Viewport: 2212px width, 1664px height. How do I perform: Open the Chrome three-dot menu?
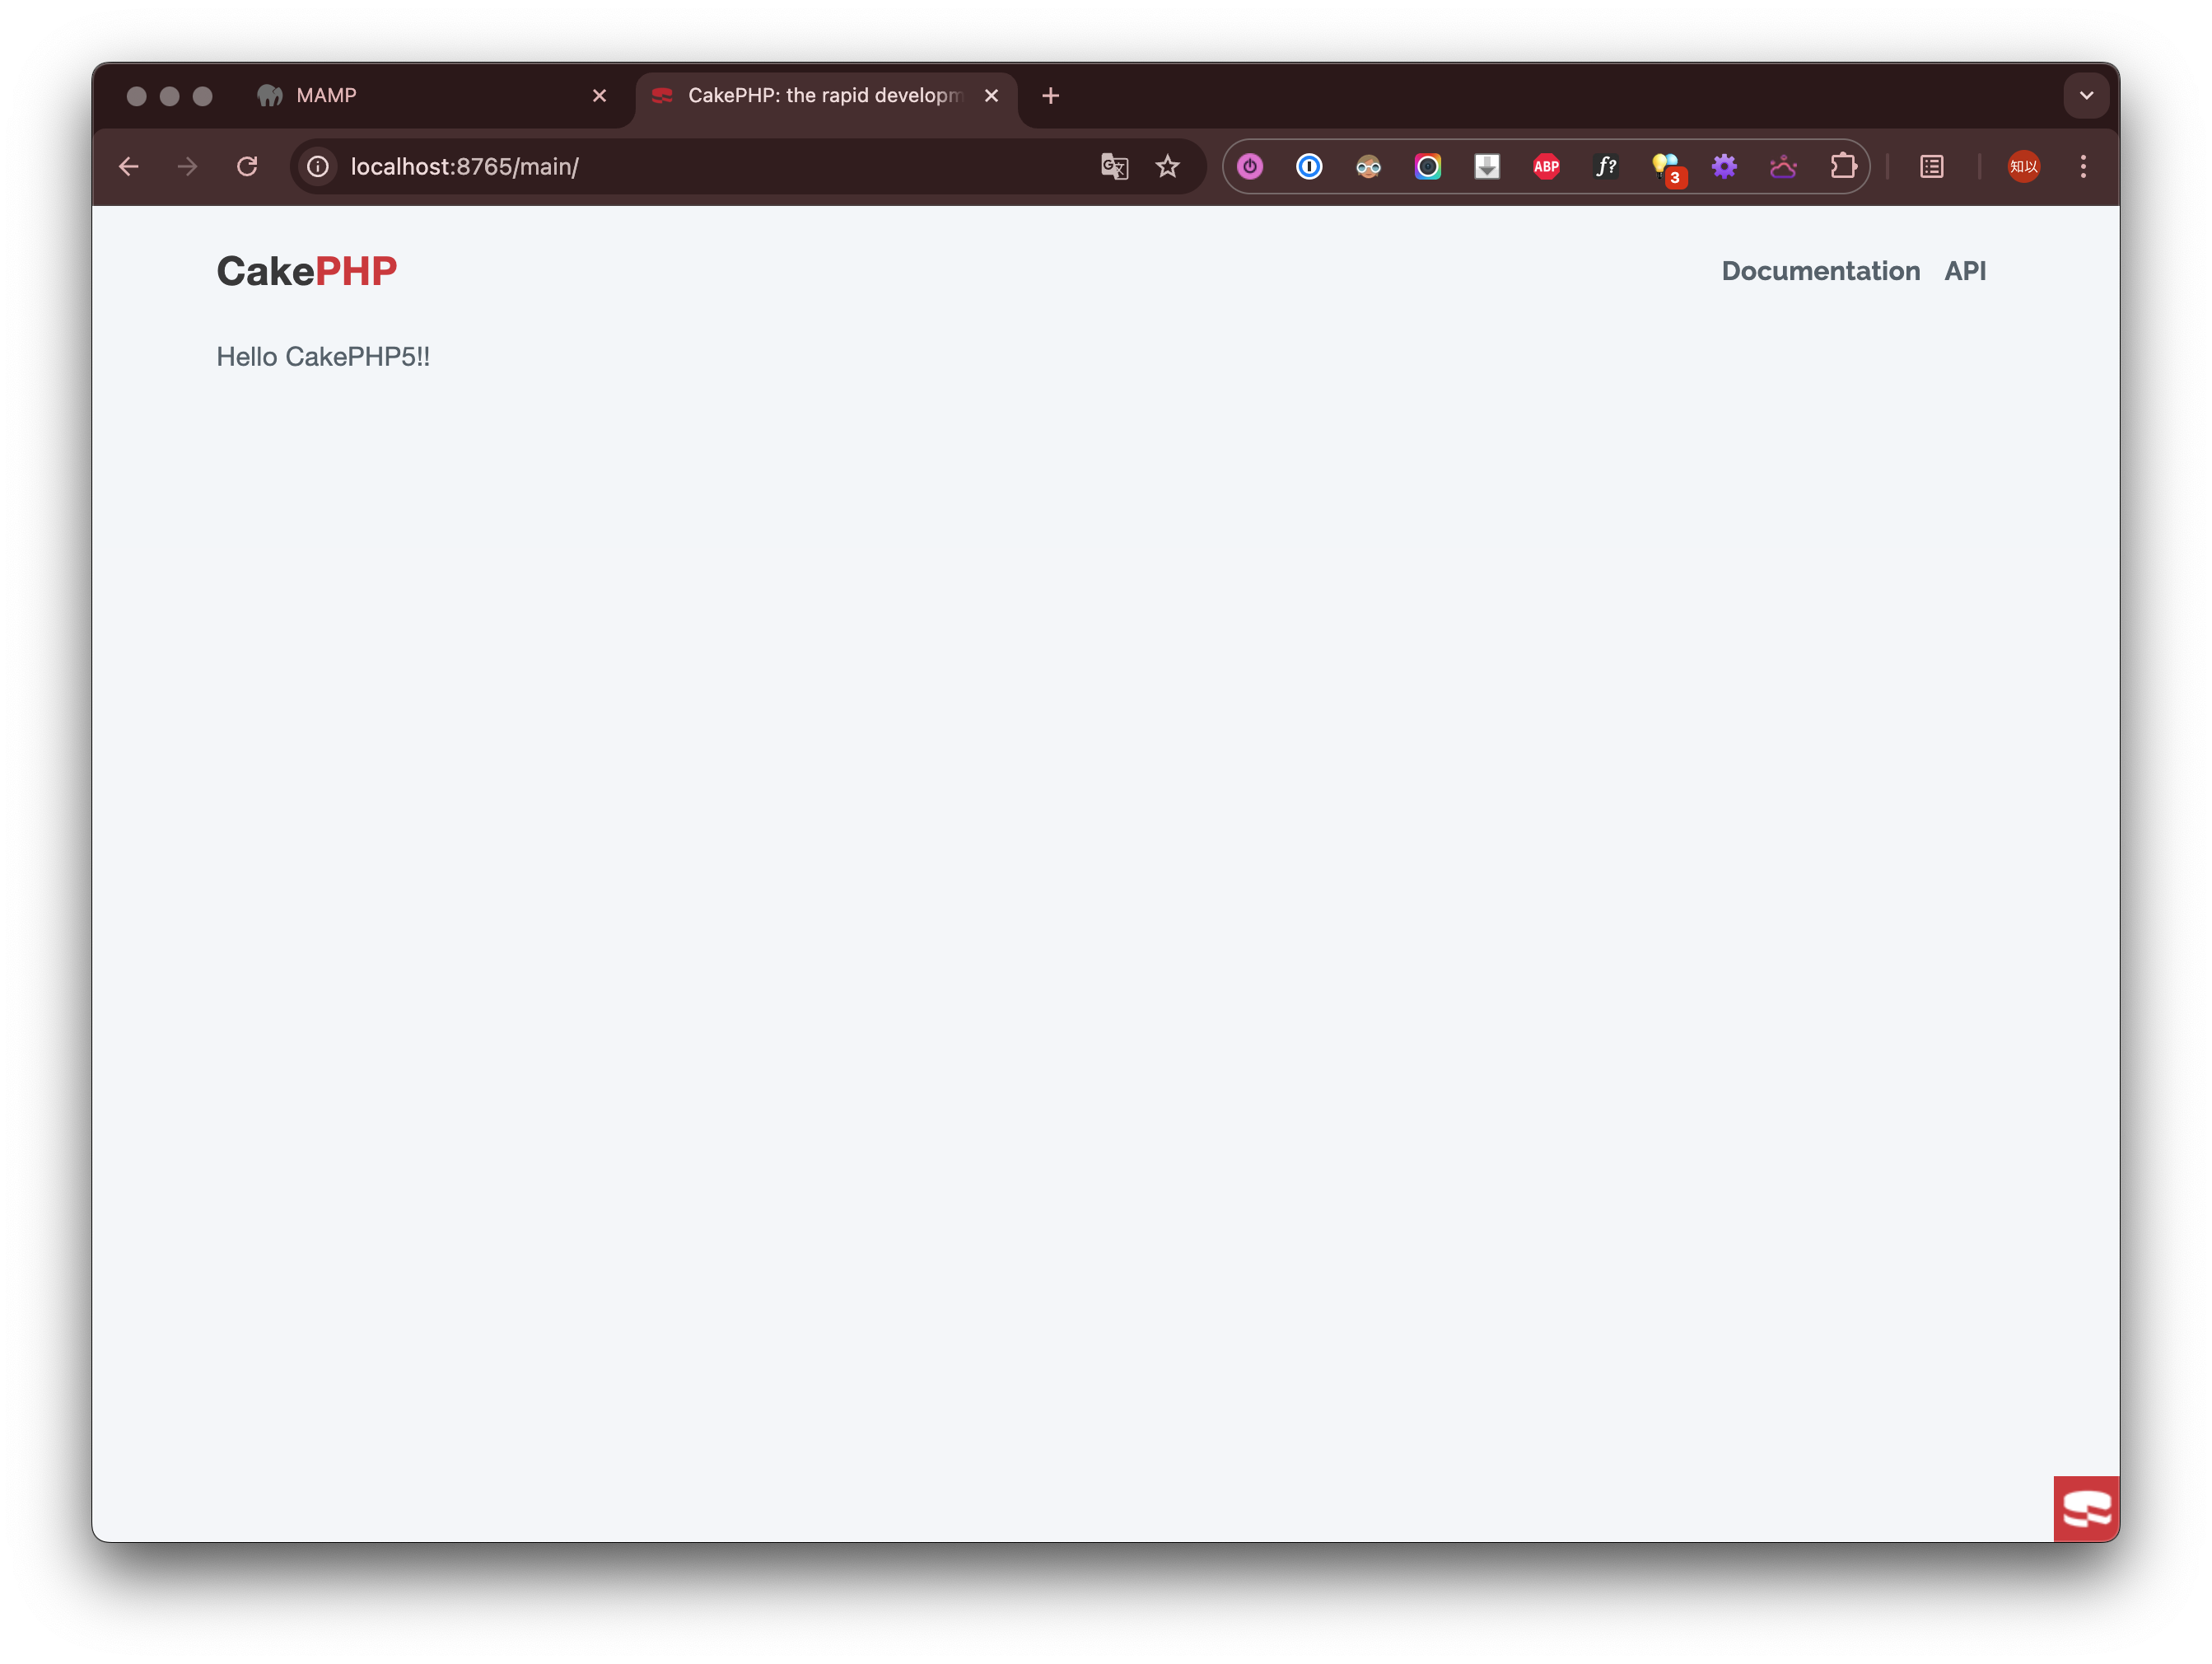tap(2083, 167)
